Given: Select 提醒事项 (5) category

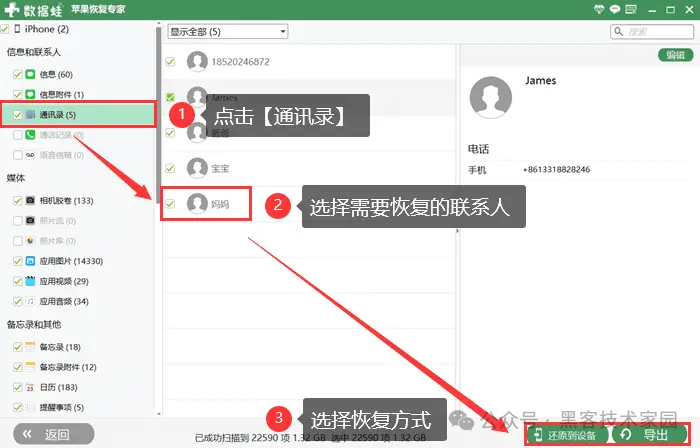Looking at the screenshot, I should click(x=61, y=407).
